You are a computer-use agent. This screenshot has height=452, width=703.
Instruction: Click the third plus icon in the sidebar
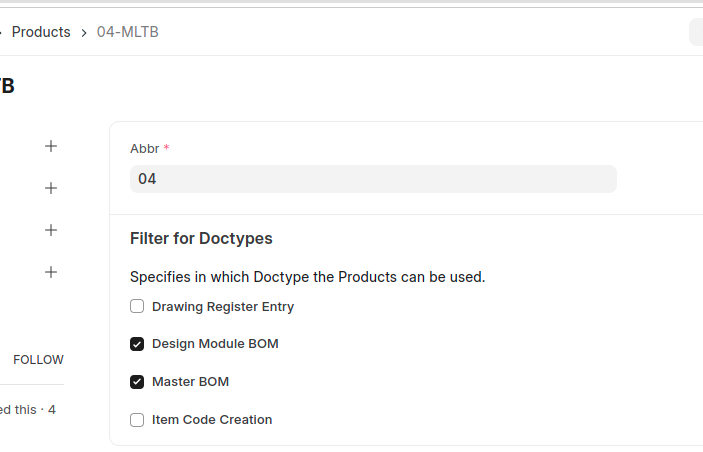point(51,230)
